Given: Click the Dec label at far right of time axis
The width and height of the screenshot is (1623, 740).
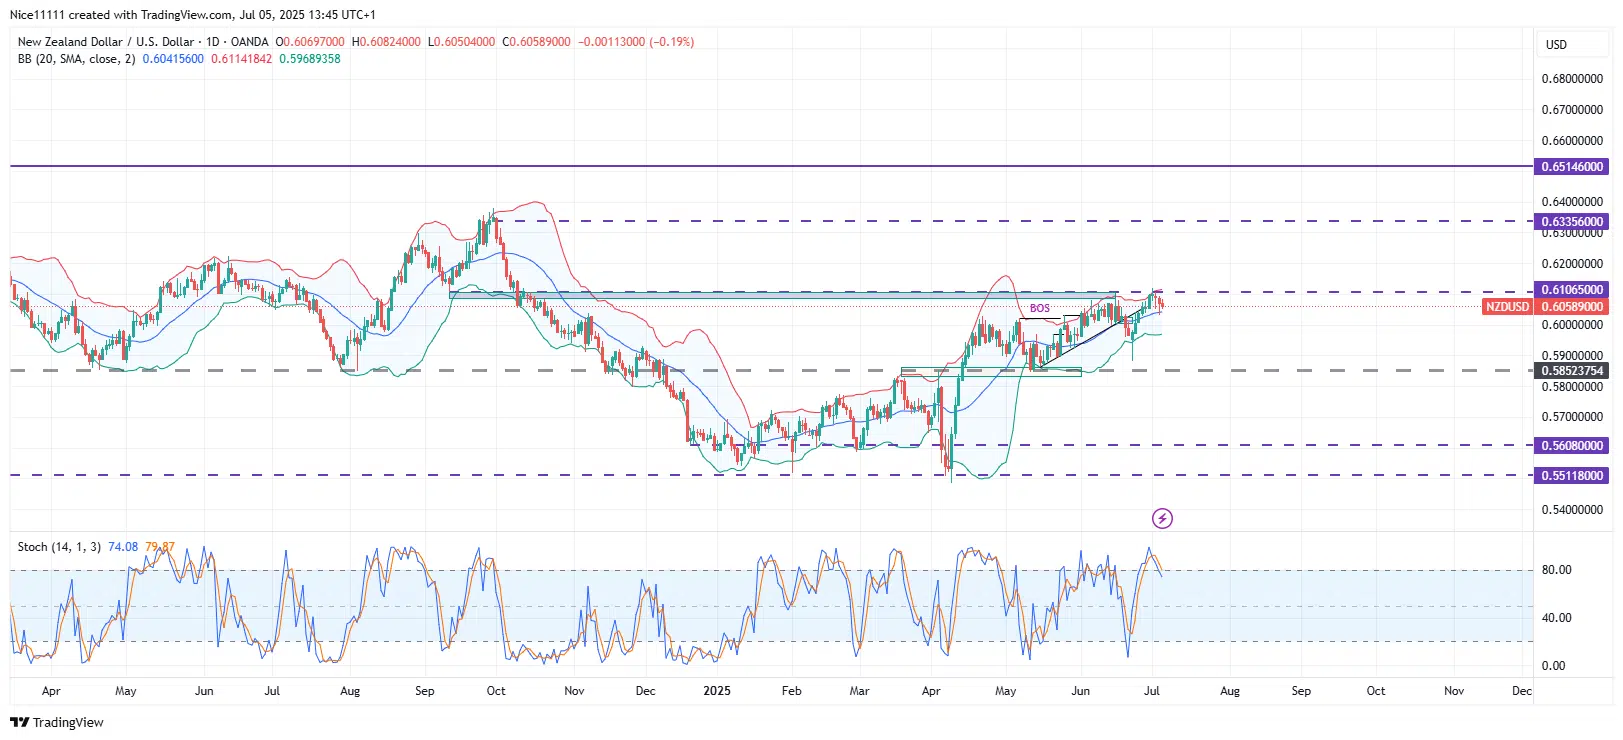Looking at the screenshot, I should point(1521,691).
